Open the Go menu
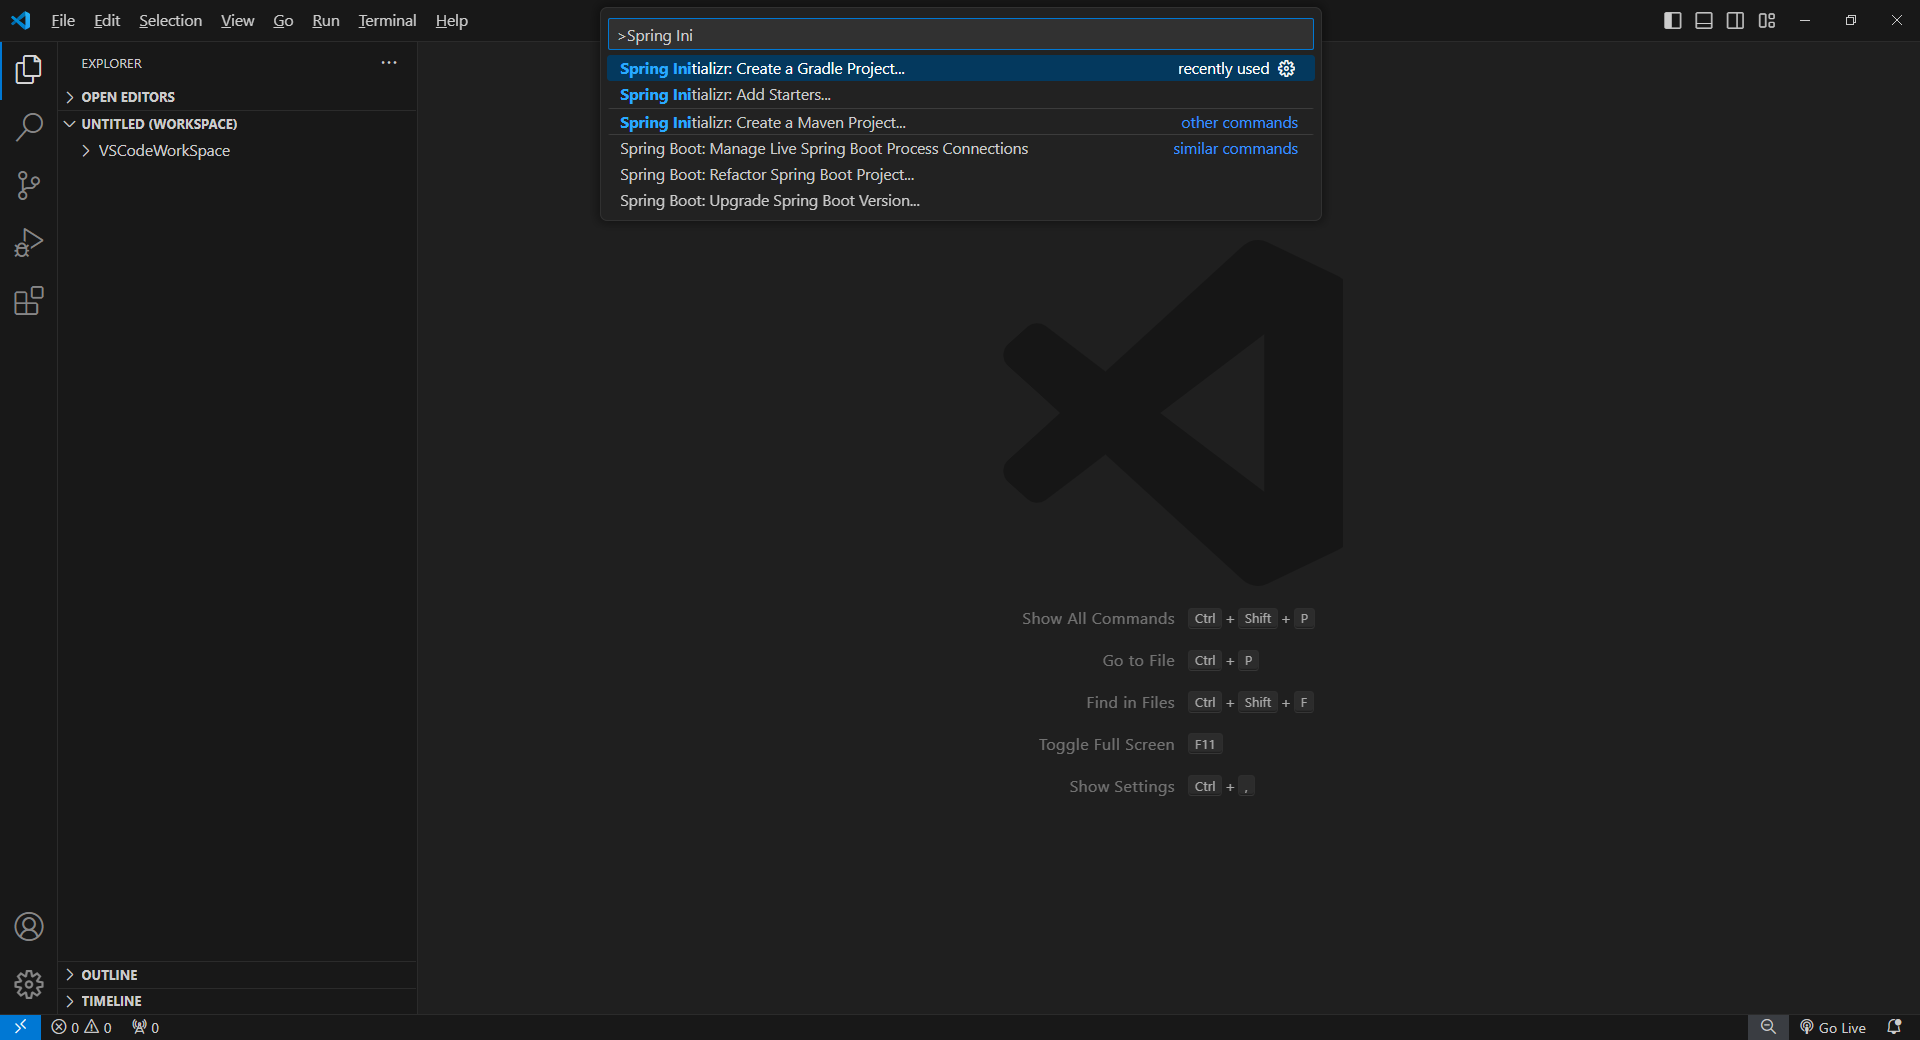The image size is (1920, 1040). coord(282,20)
